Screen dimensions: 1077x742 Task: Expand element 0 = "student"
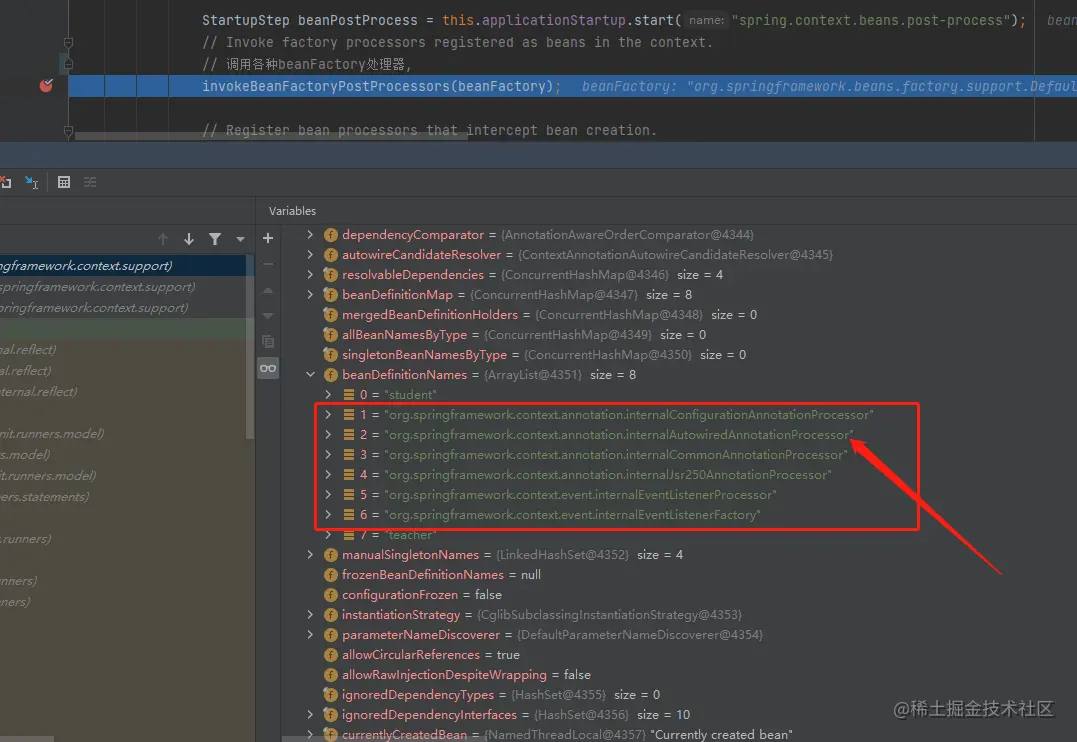pyautogui.click(x=328, y=395)
